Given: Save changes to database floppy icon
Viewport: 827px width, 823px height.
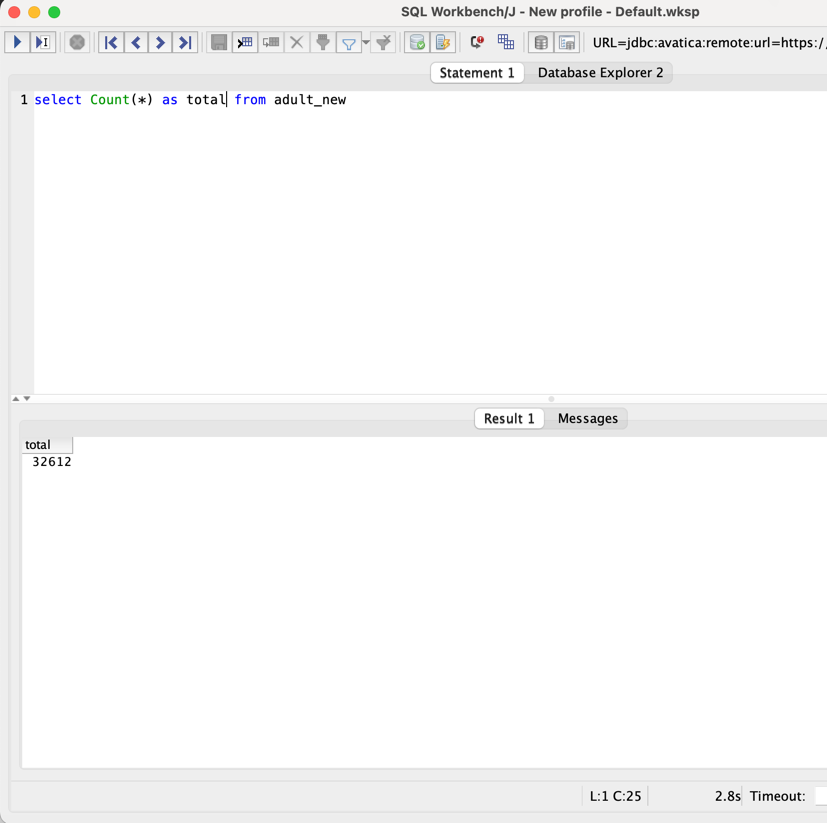Looking at the screenshot, I should click(219, 42).
